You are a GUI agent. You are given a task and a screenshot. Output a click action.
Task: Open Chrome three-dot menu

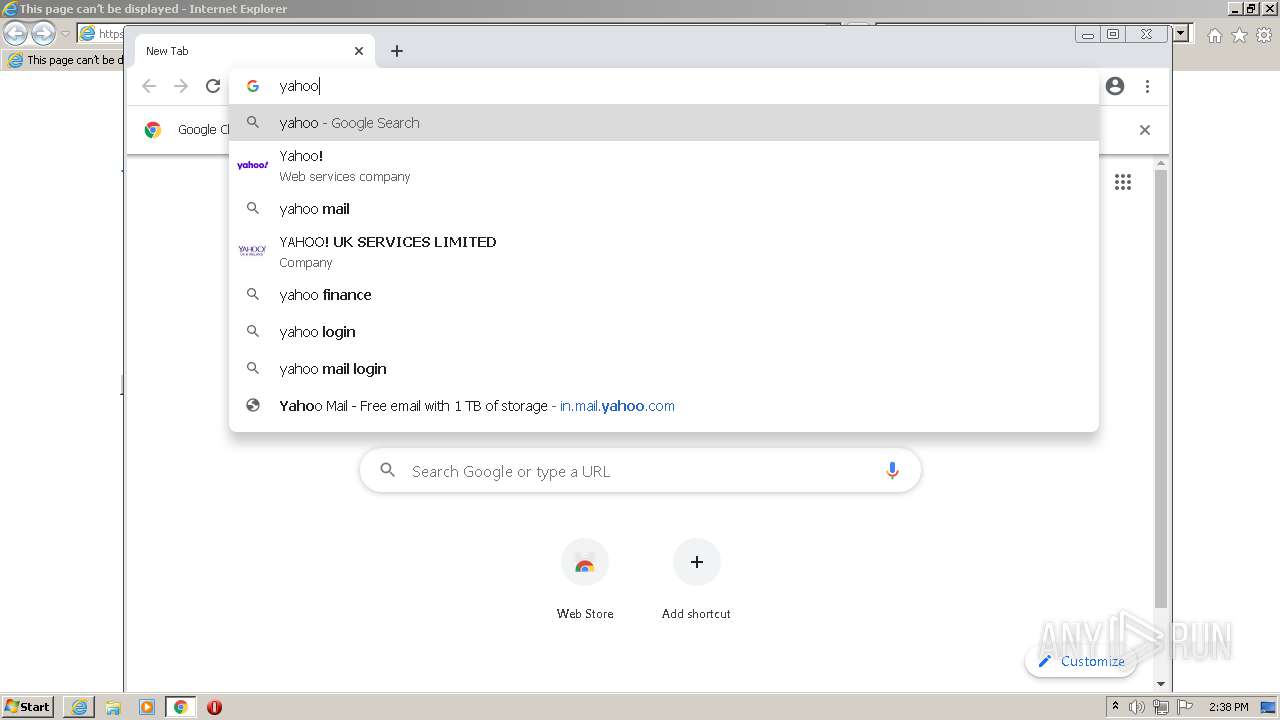pyautogui.click(x=1147, y=86)
